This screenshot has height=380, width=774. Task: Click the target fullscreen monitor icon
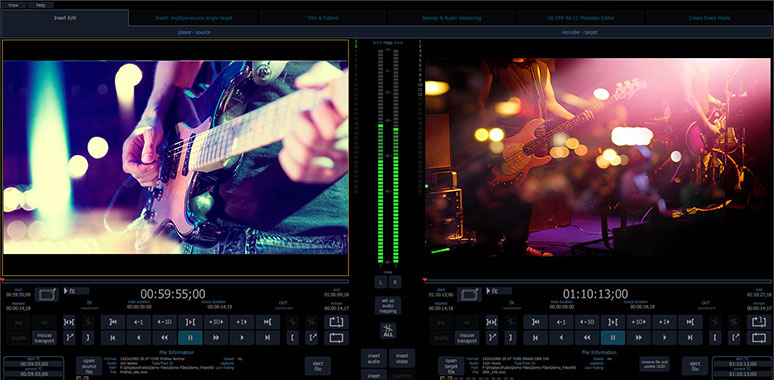(x=469, y=295)
